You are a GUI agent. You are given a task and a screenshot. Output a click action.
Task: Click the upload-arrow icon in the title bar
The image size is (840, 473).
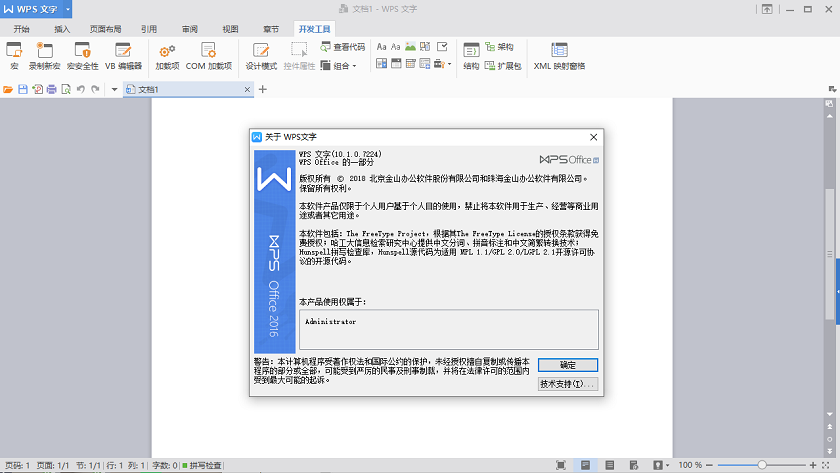(x=767, y=9)
